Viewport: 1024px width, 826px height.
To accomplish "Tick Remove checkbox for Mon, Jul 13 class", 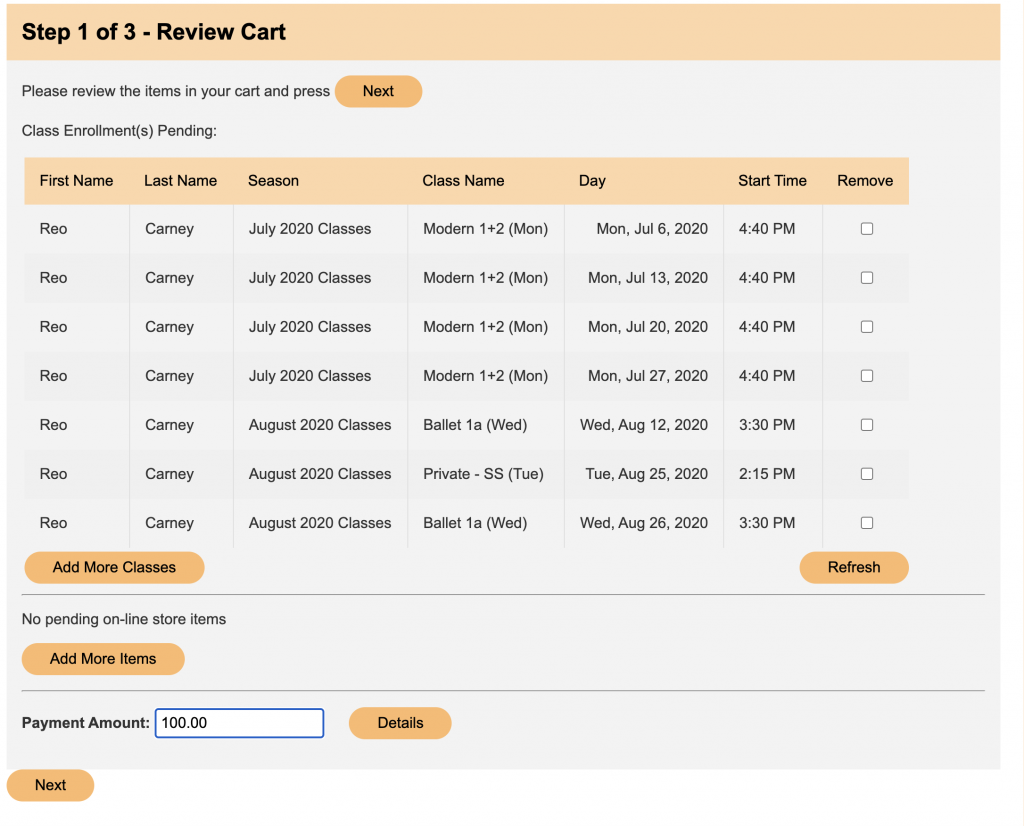I will (866, 278).
